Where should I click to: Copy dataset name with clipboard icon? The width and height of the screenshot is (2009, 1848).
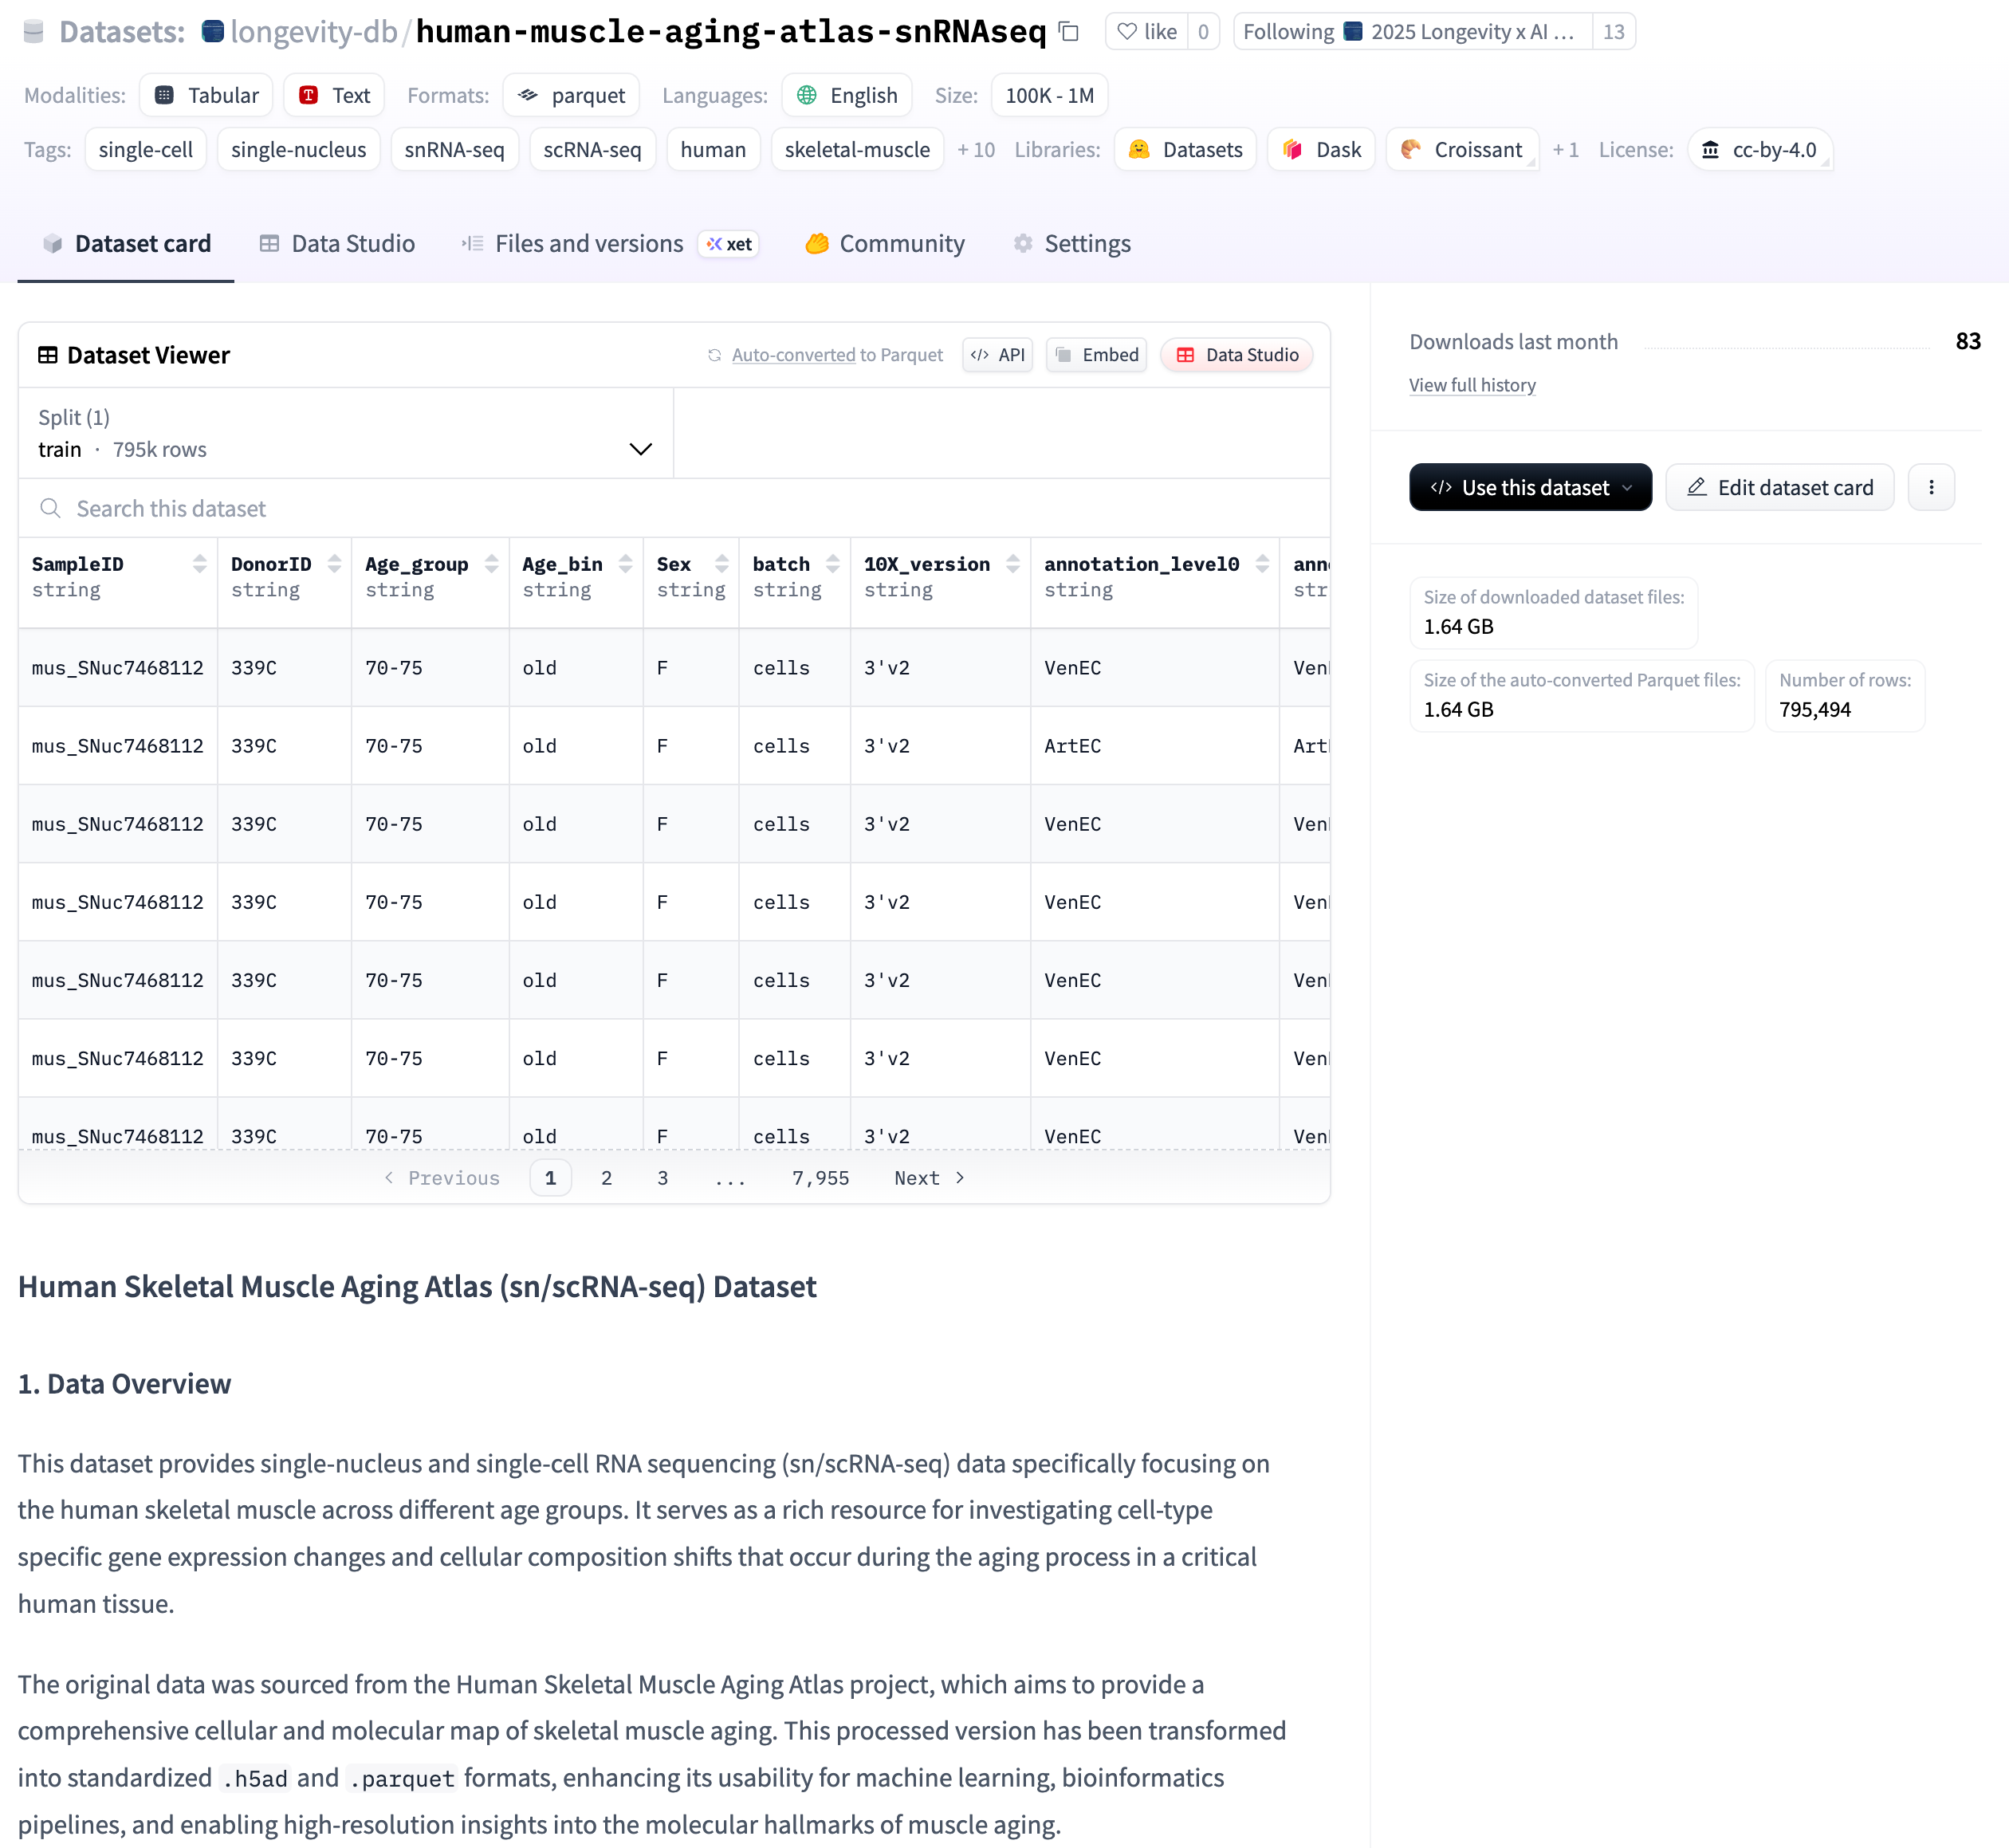click(x=1069, y=32)
